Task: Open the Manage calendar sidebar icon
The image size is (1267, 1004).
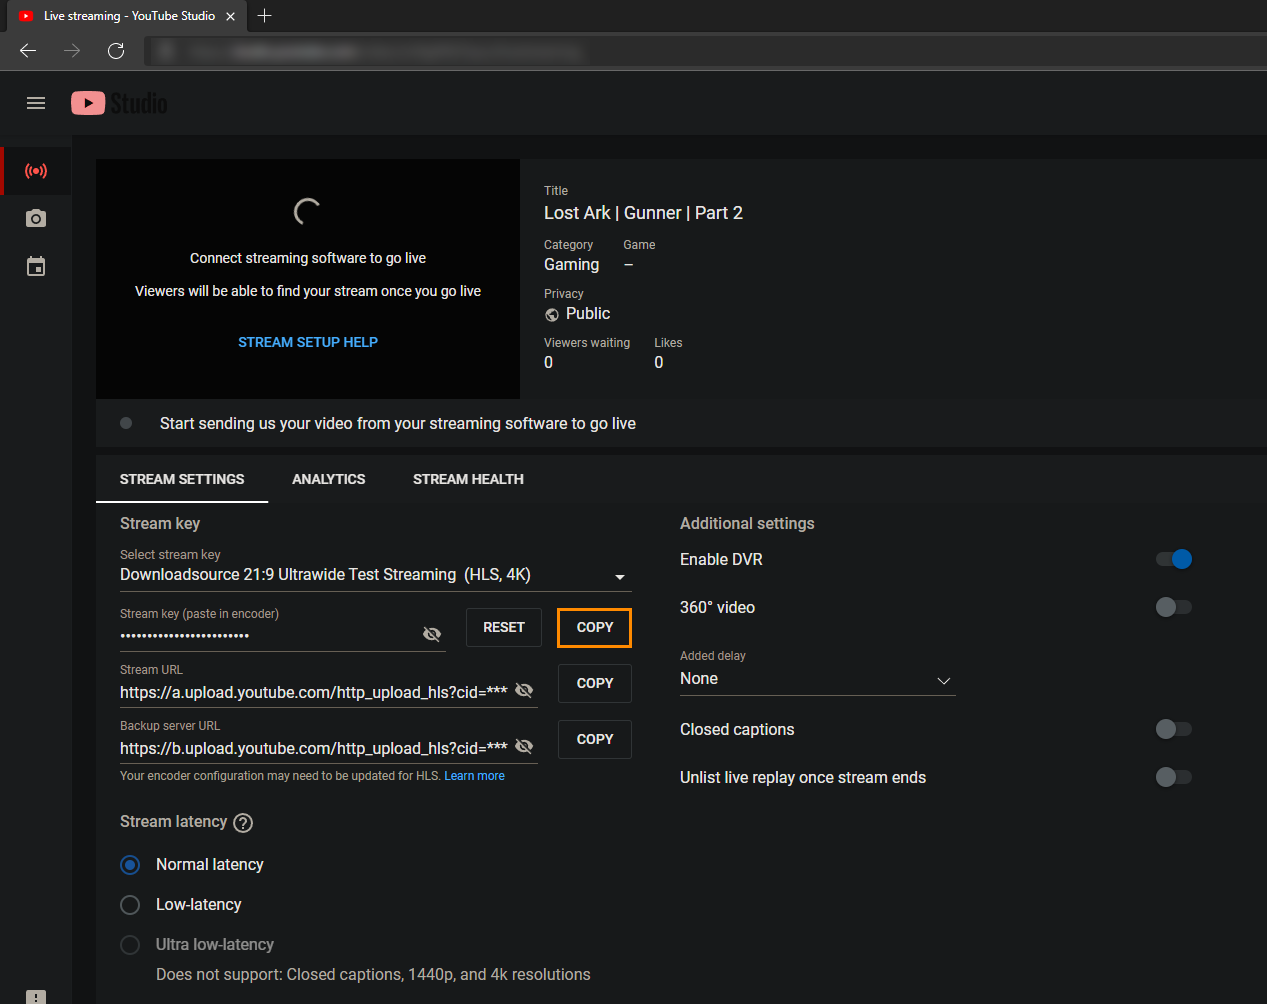Action: (36, 266)
